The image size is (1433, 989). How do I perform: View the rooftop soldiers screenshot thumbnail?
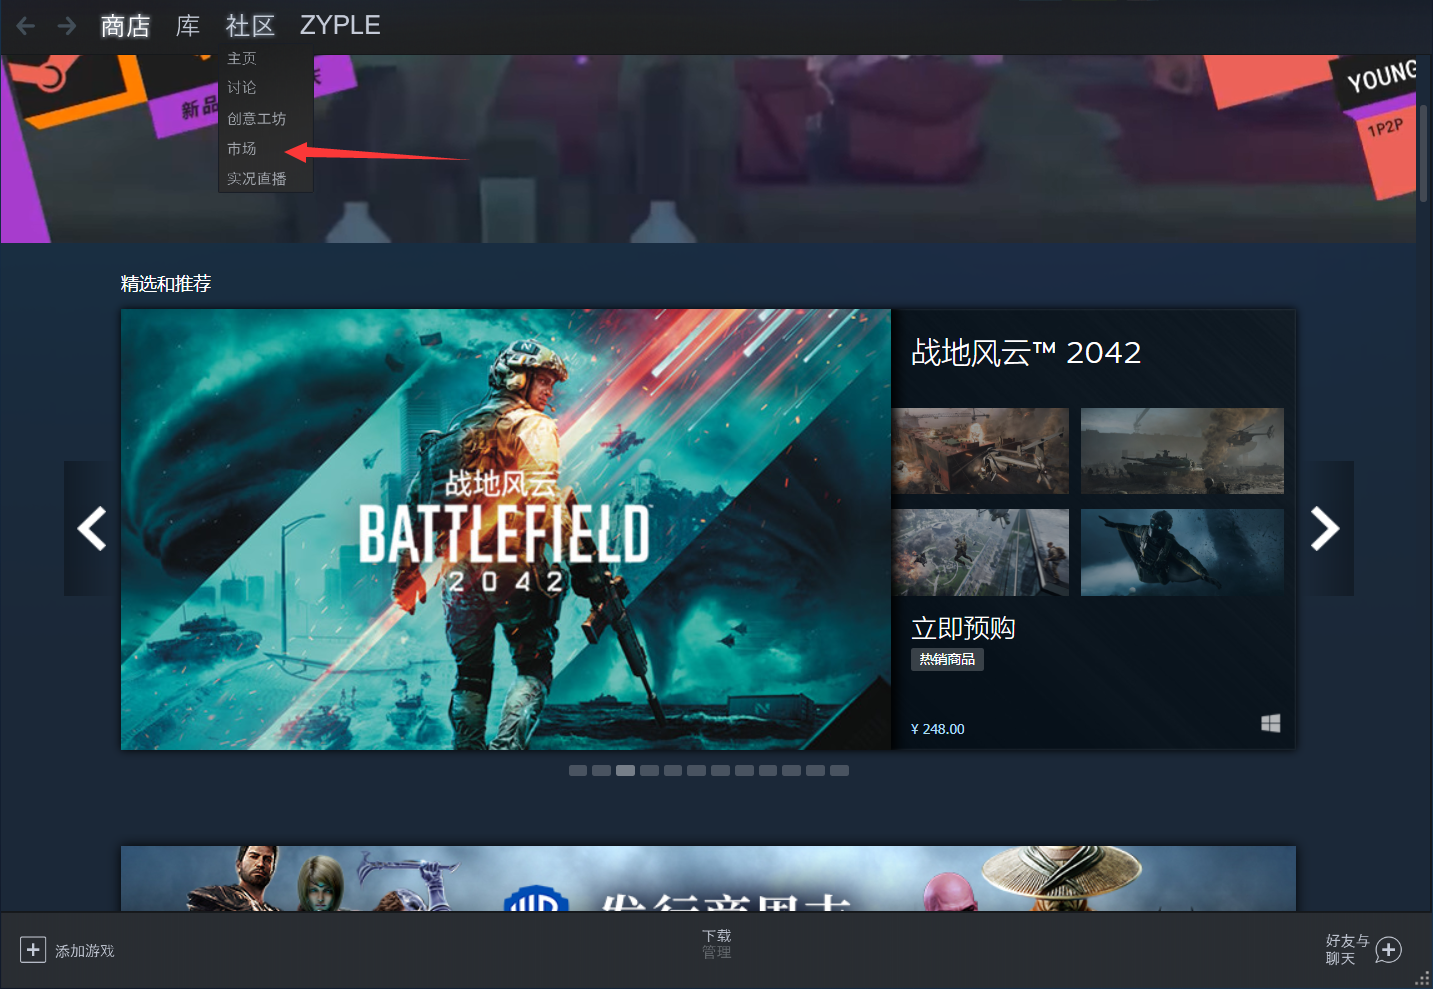(x=981, y=553)
